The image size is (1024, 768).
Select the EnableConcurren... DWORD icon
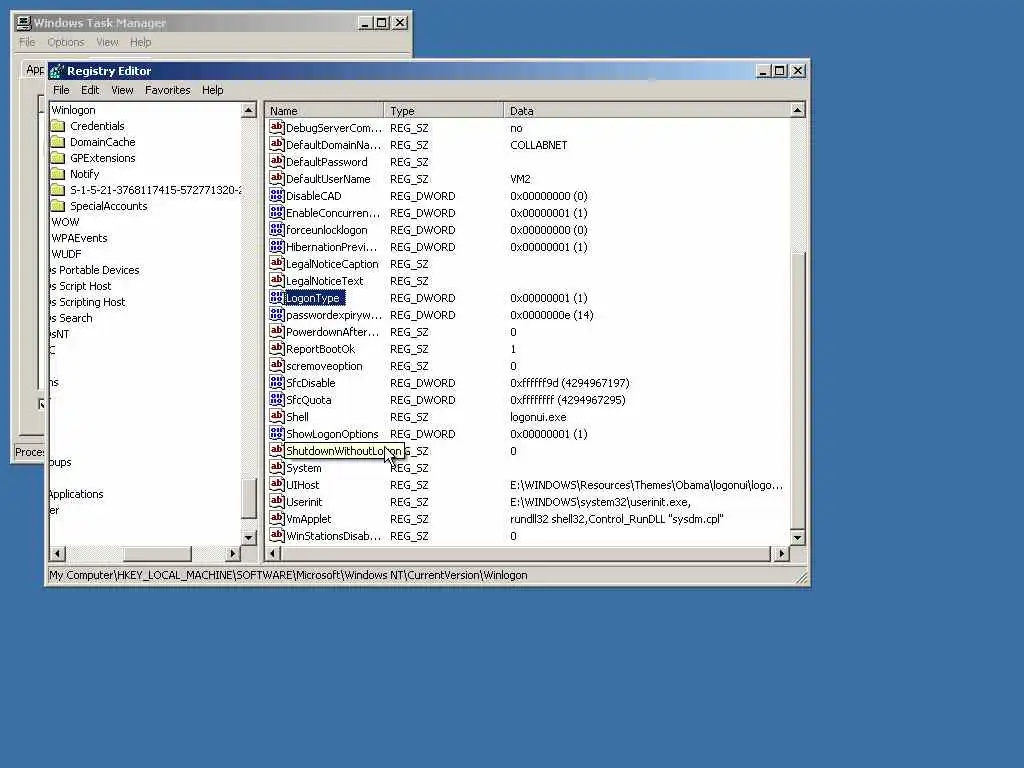(x=277, y=212)
